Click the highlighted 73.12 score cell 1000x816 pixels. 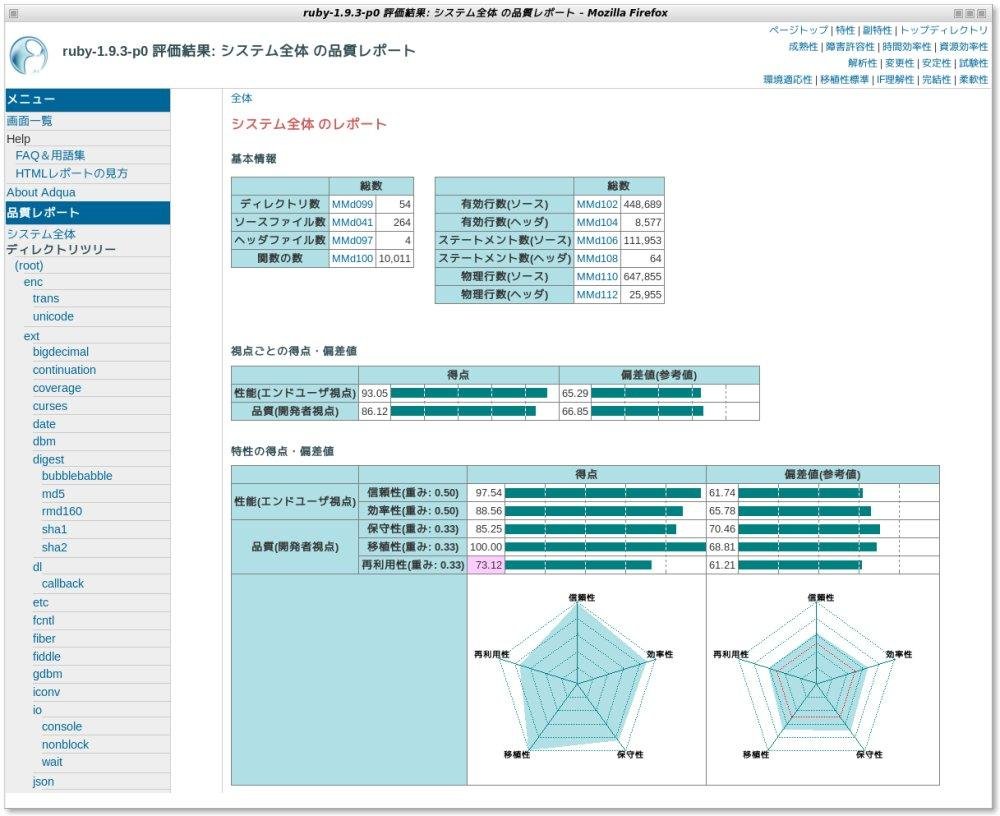[x=486, y=565]
